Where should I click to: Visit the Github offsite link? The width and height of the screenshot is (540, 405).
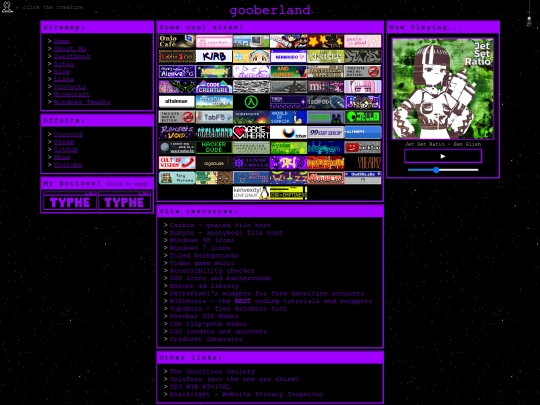(x=66, y=149)
